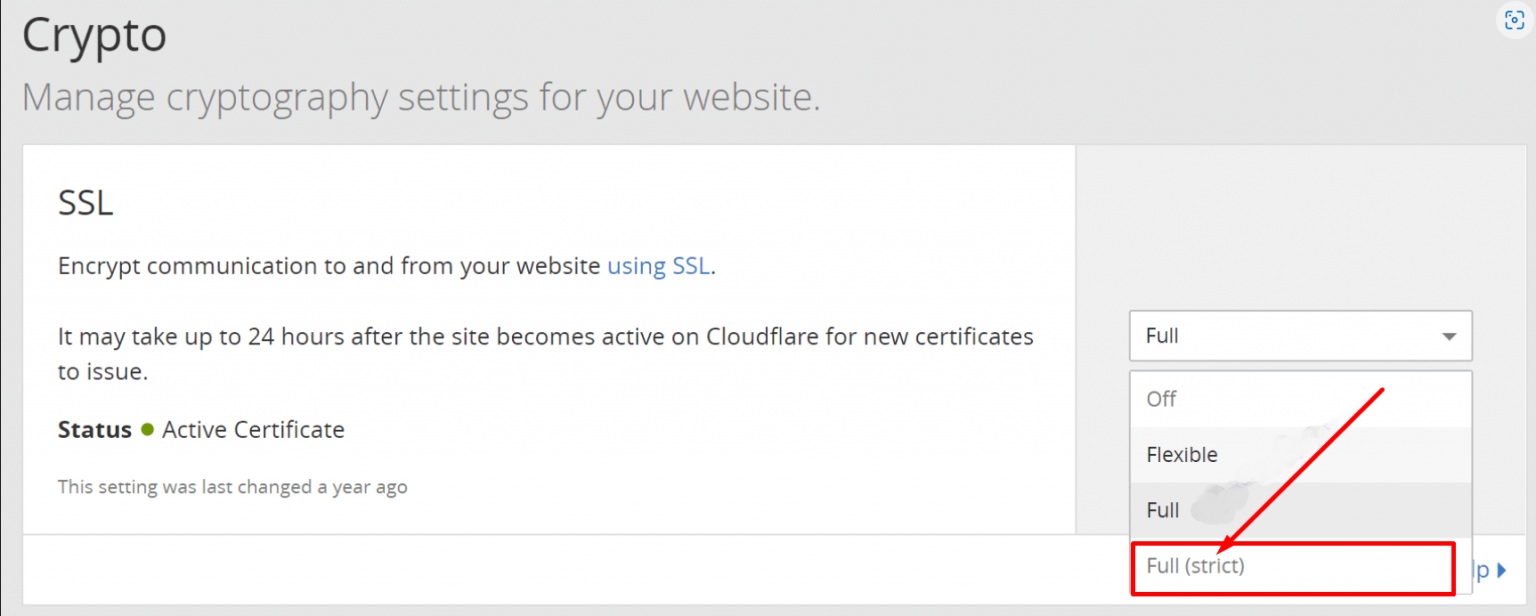Image resolution: width=1536 pixels, height=616 pixels.
Task: Click the 24 hours certificate notice paragraph
Action: click(546, 354)
